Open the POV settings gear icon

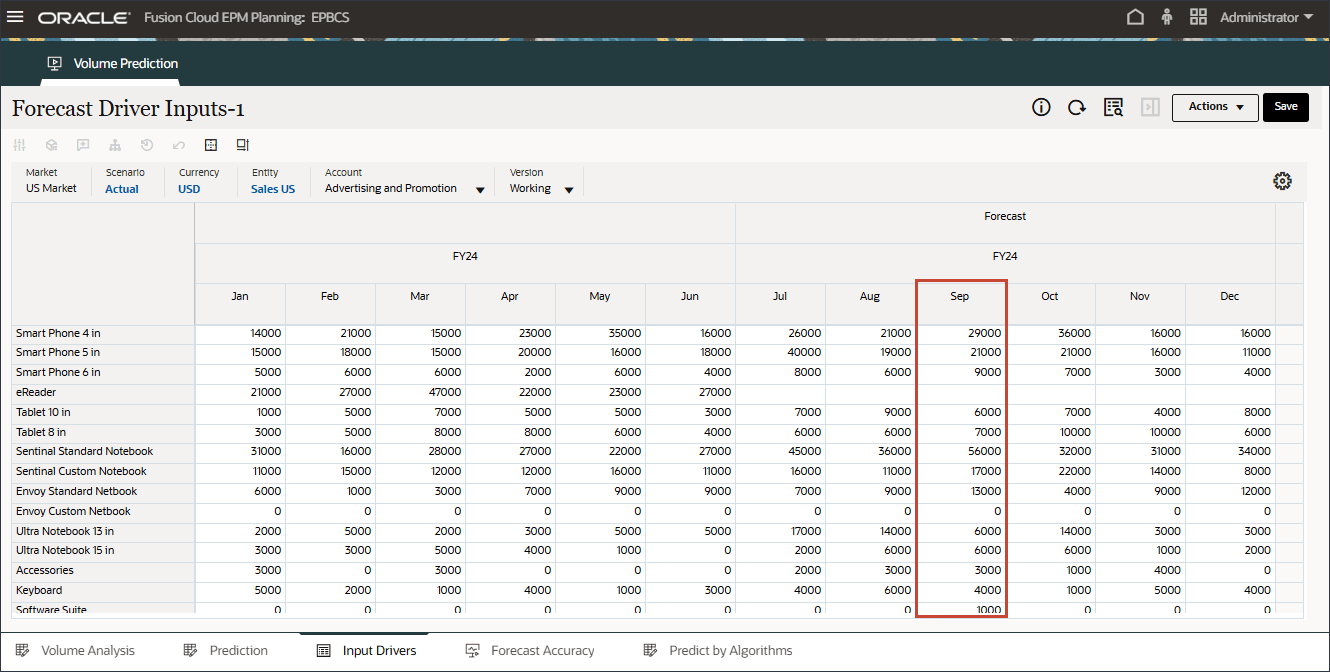(x=1282, y=181)
